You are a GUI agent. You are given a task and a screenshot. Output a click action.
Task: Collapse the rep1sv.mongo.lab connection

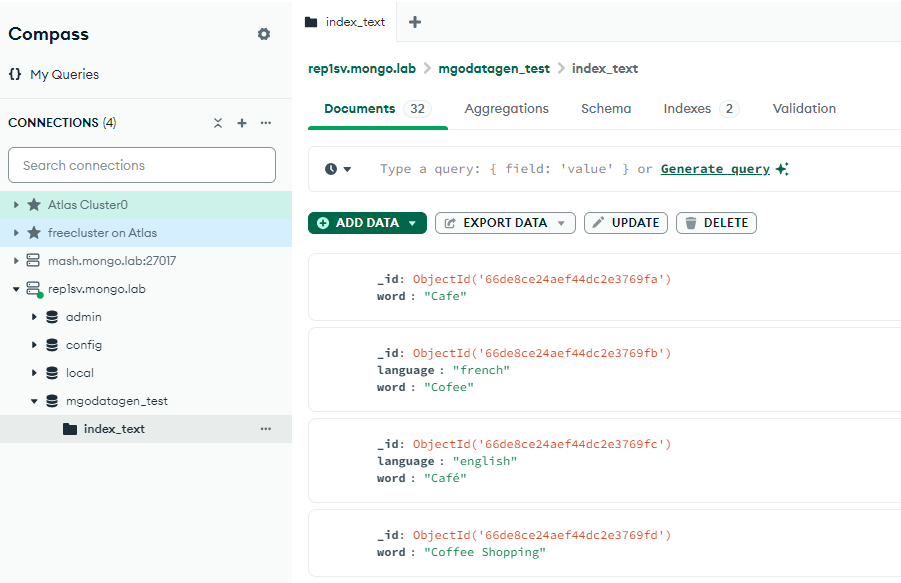point(16,289)
